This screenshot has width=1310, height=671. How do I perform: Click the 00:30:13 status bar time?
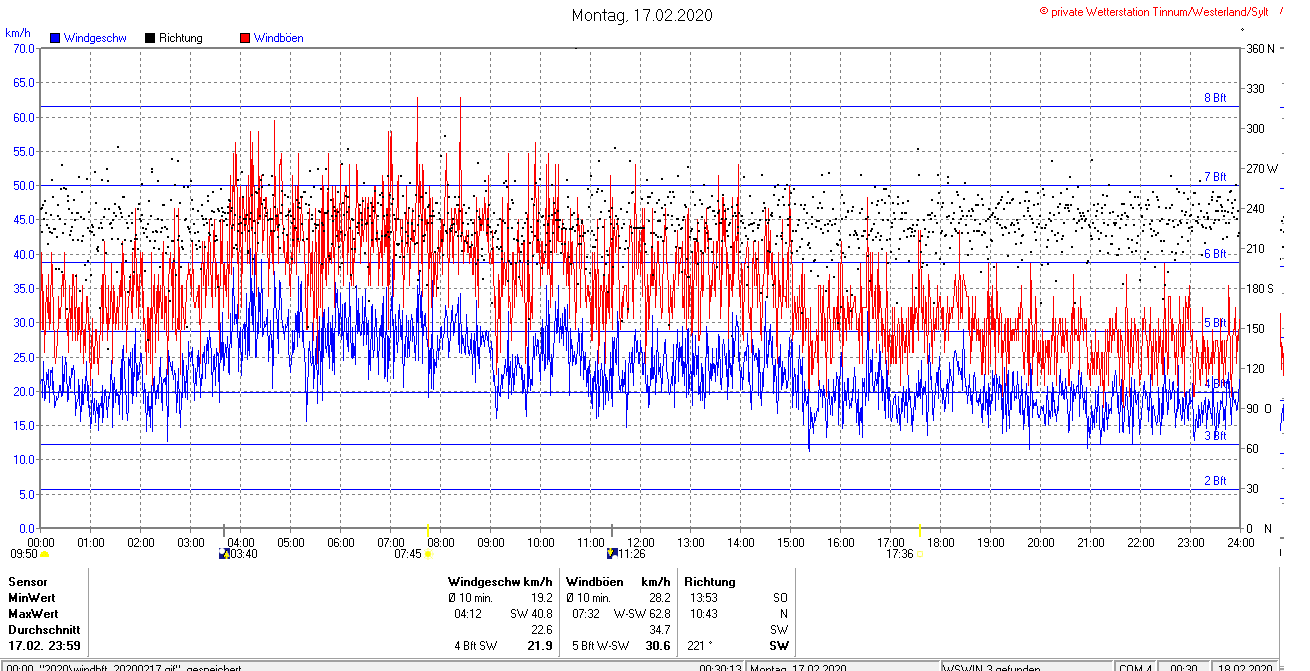[720, 666]
